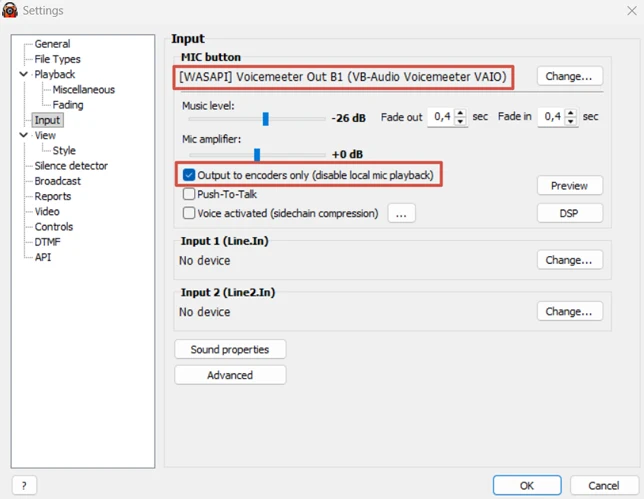Viewport: 644px width, 499px height.
Task: Open the Broadcast settings page
Action: coord(58,181)
